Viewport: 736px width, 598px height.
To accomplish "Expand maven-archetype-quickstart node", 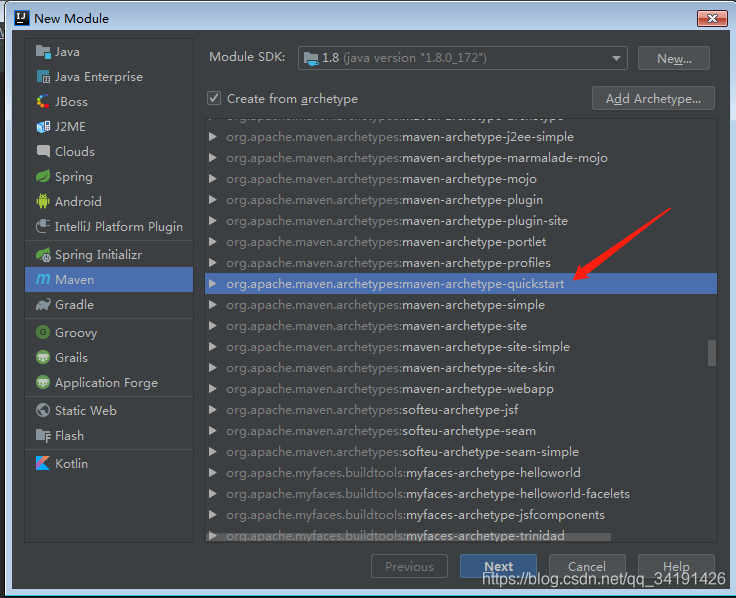I will 213,284.
